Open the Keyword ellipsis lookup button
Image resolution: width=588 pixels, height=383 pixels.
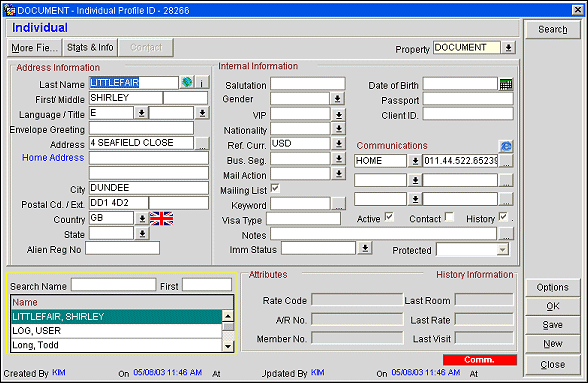tap(338, 204)
